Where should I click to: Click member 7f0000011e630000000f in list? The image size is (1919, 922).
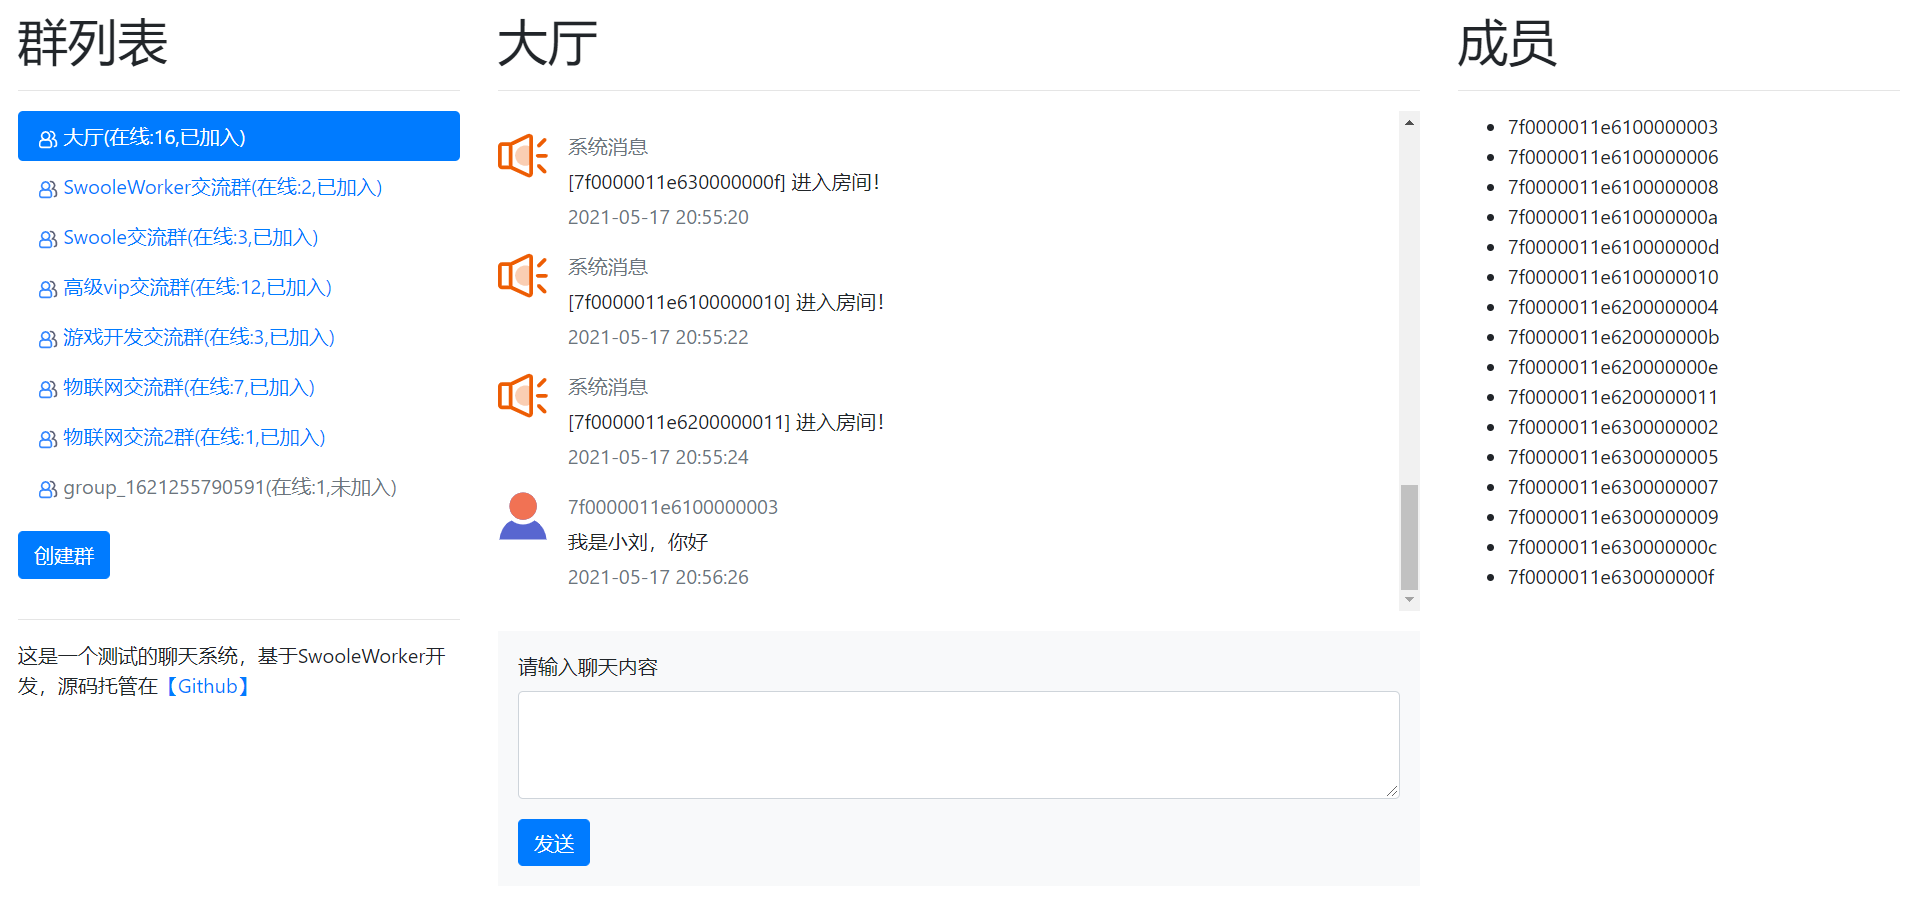coord(1611,577)
